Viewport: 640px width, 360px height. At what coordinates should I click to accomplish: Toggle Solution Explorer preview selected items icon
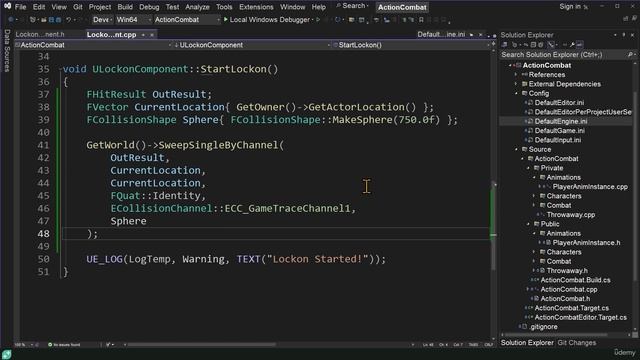pyautogui.click(x=580, y=45)
